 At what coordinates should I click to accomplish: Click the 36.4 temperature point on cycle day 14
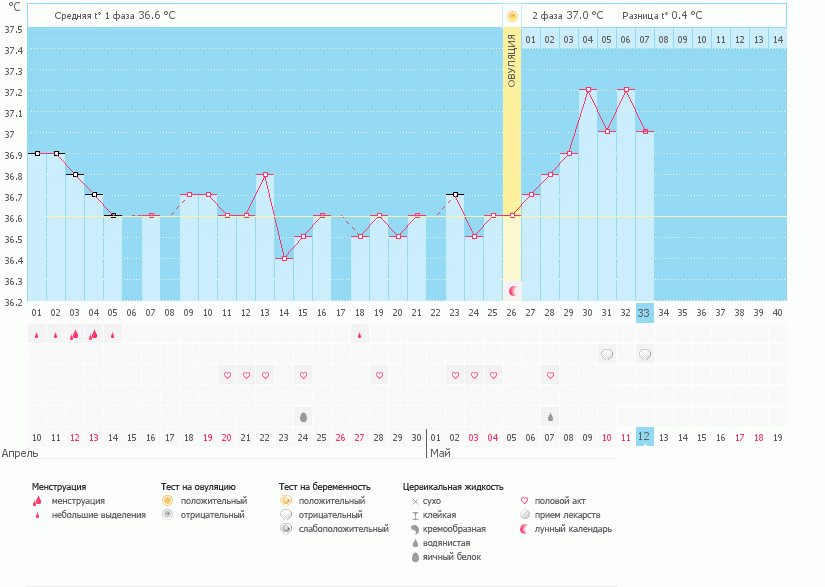284,258
